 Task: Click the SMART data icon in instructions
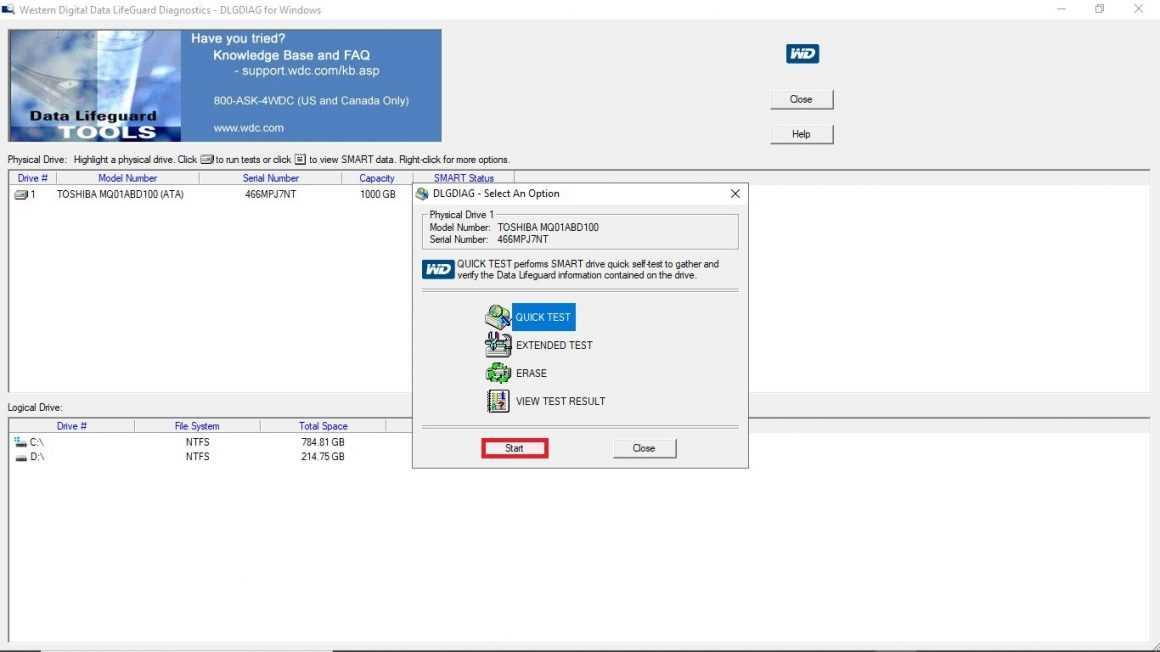coord(300,159)
